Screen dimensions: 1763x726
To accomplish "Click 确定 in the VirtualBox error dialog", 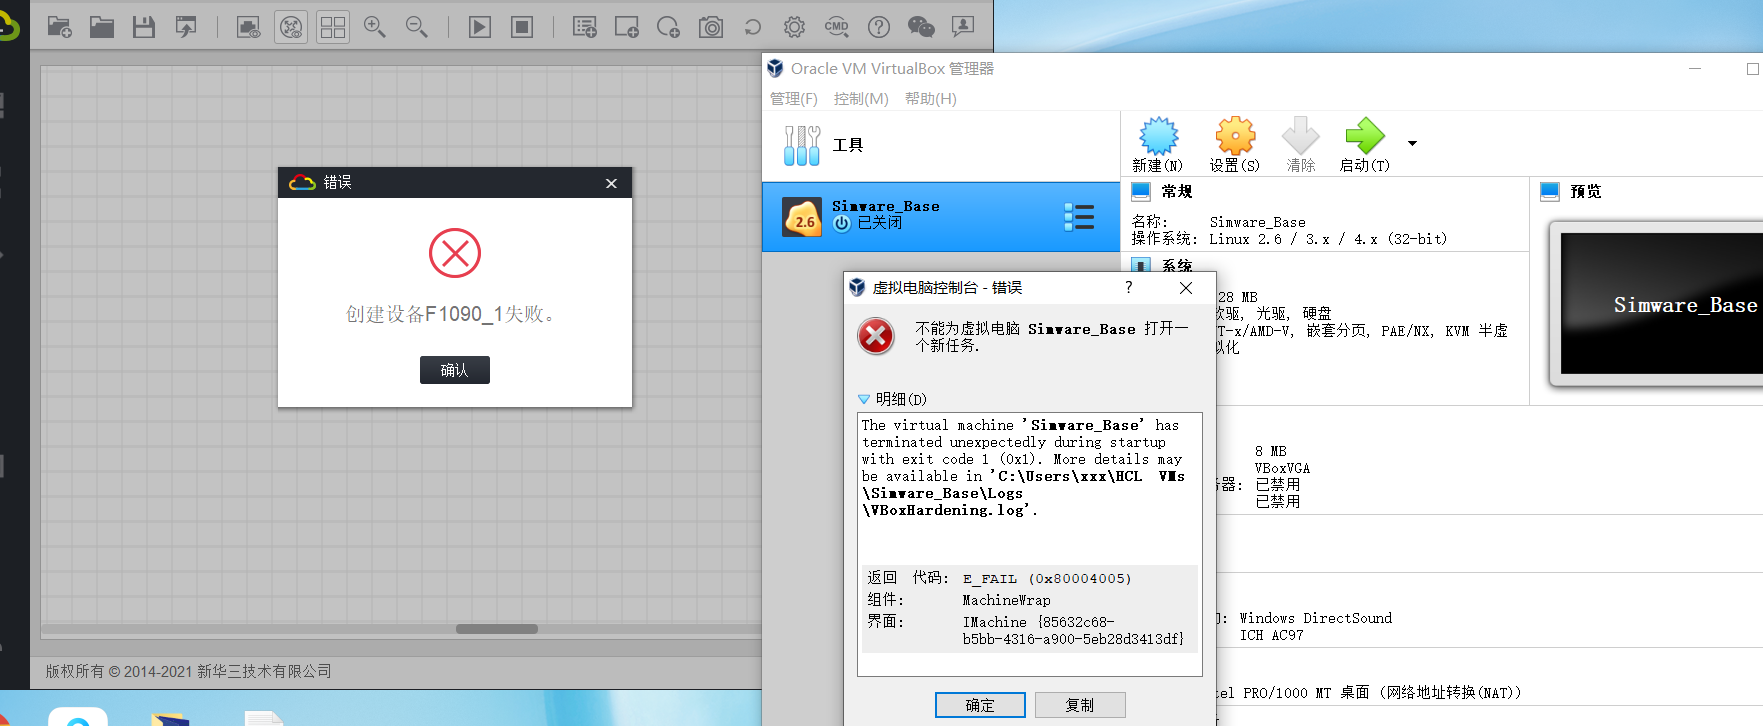I will click(980, 705).
